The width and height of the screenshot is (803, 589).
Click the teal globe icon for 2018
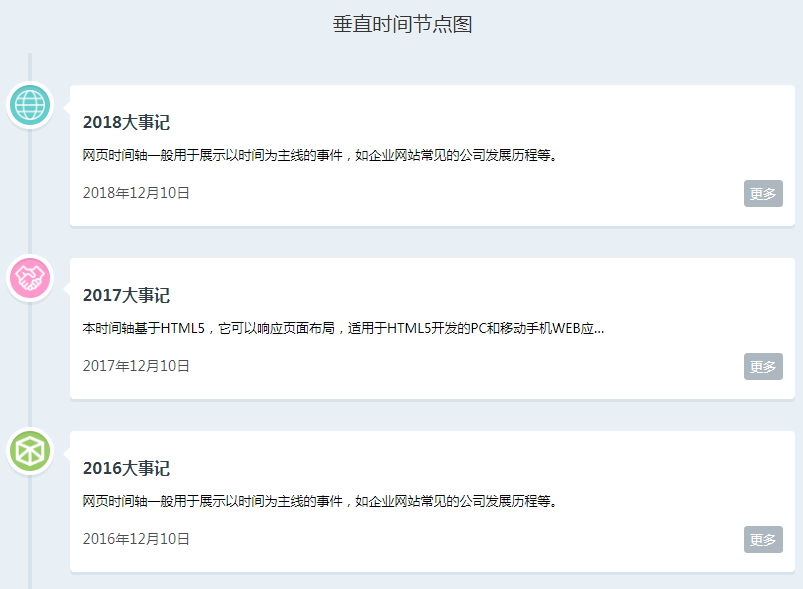tap(30, 105)
